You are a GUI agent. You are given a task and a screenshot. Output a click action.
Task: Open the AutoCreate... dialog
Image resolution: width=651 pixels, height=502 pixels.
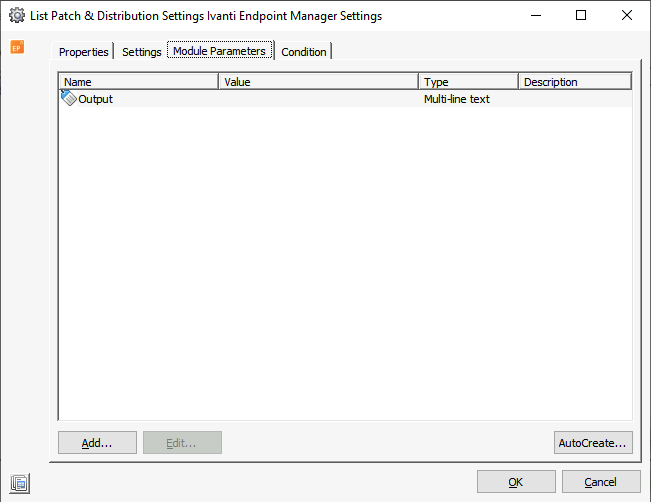pos(593,443)
